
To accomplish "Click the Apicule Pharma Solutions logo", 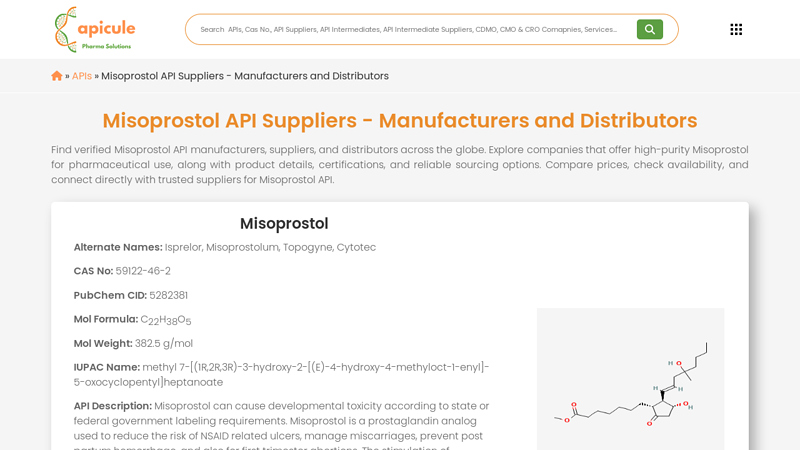I will 95,29.
